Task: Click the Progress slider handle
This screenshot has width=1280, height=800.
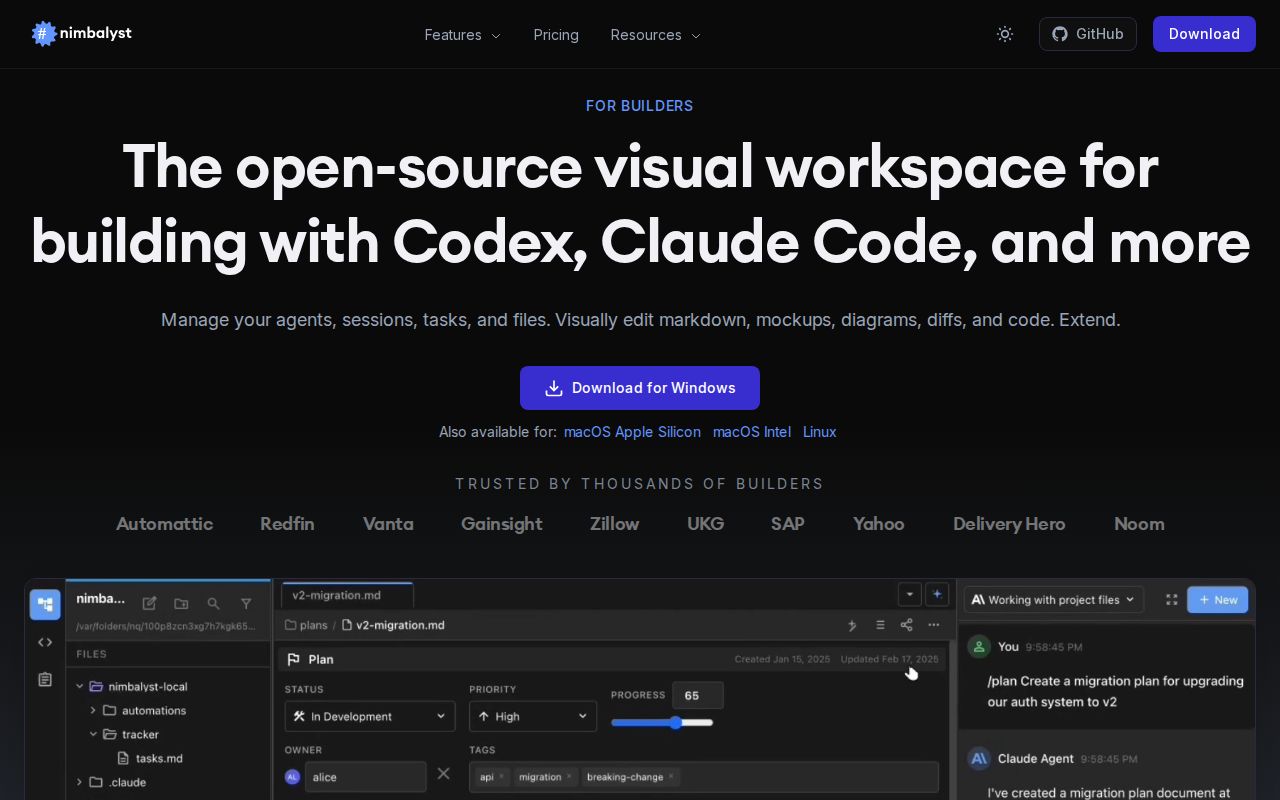Action: (676, 722)
